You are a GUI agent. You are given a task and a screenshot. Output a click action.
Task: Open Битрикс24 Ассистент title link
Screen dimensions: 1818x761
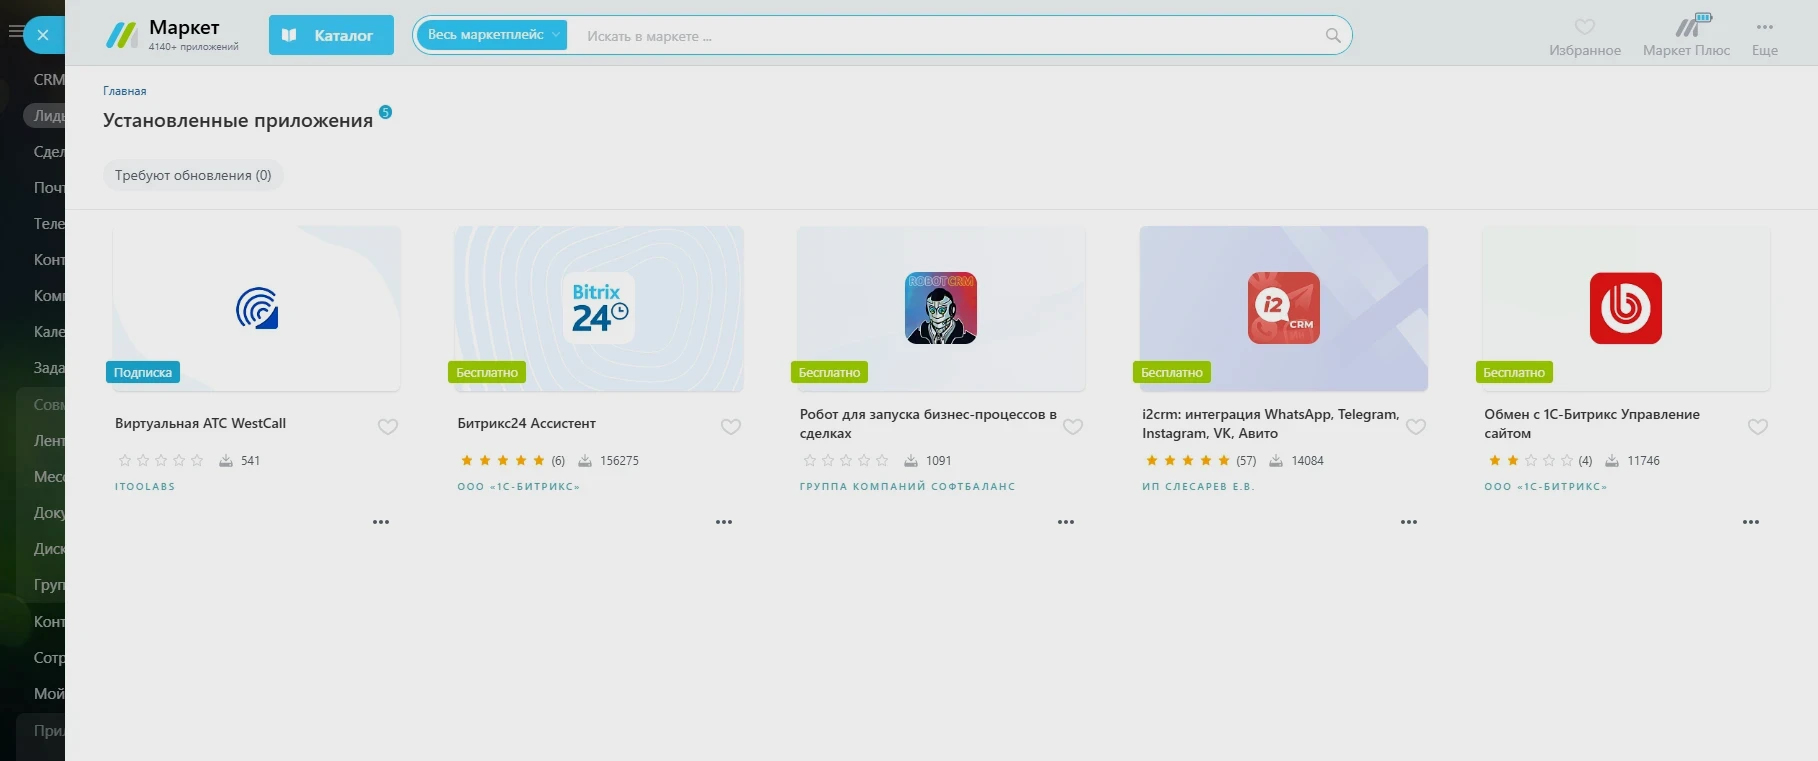[527, 424]
